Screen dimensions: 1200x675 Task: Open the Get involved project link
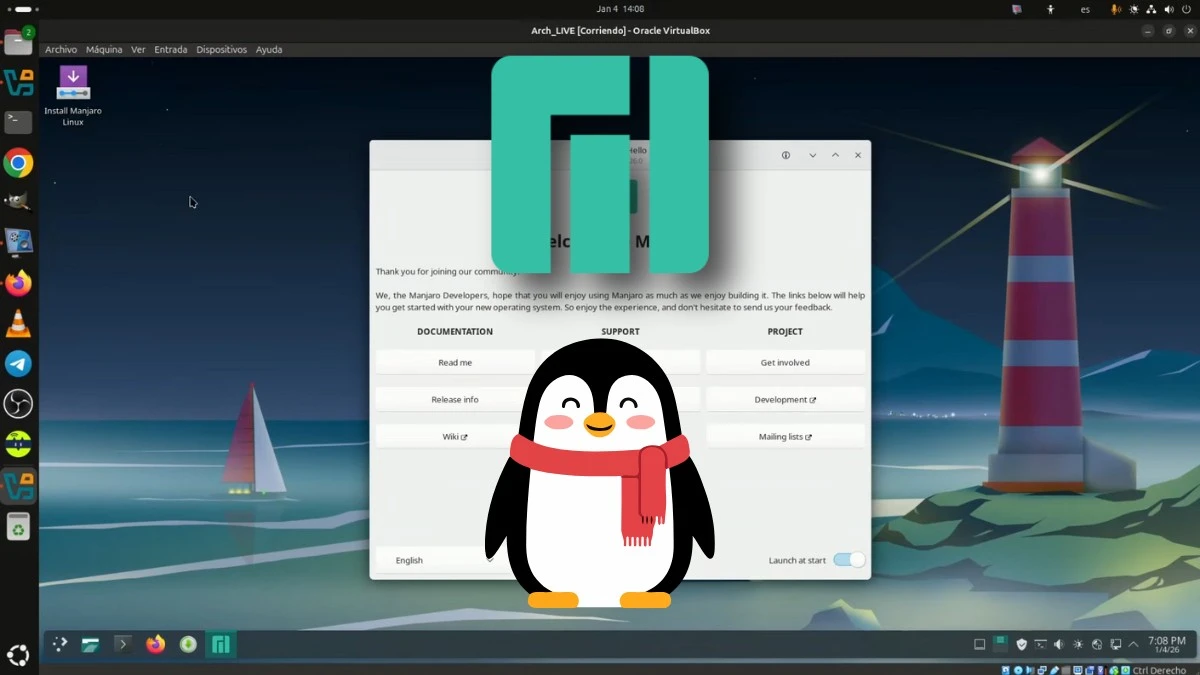tap(785, 362)
